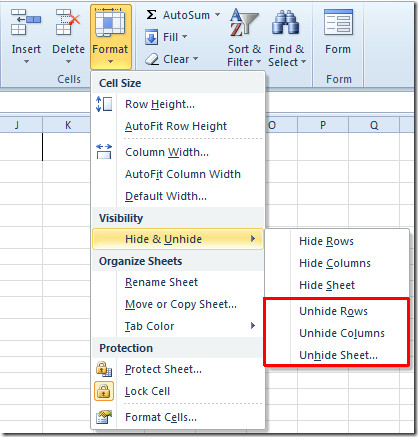Choose Rename Sheet
Viewport: 418px width, 437px height.
point(178,282)
